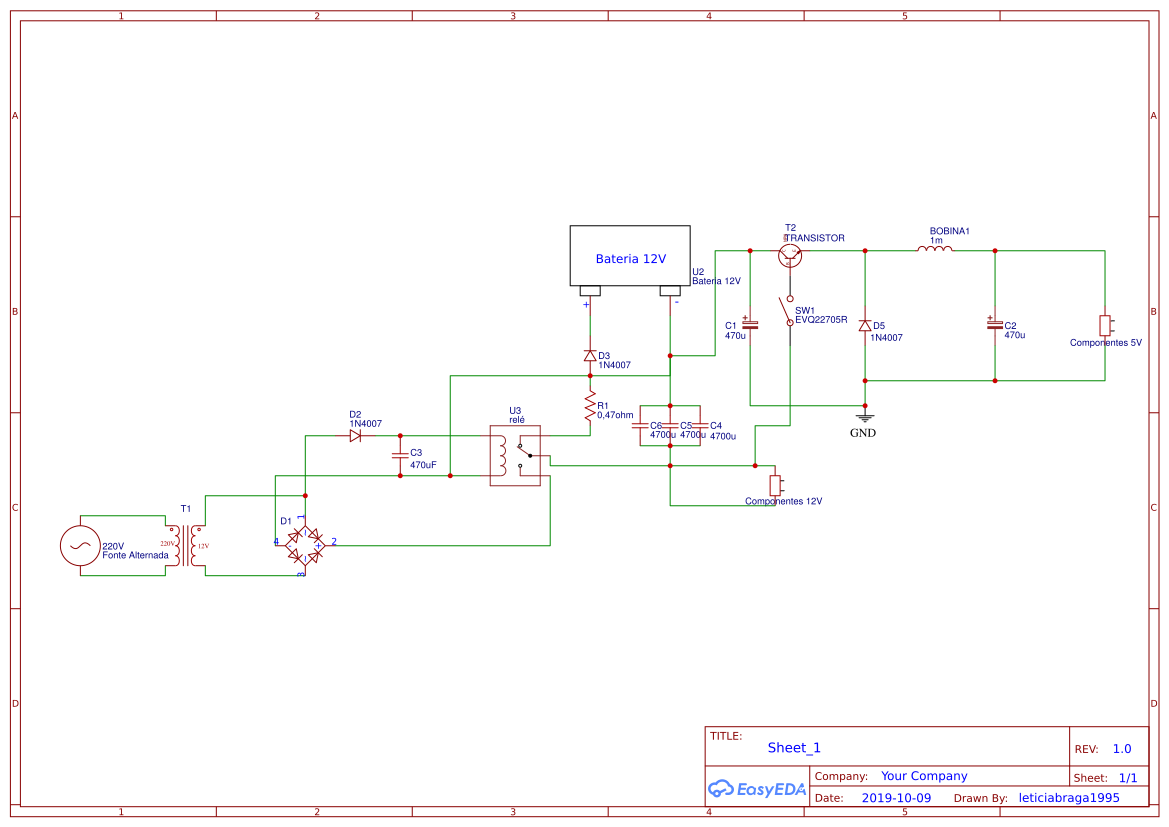Click the T1 reference label
The width and height of the screenshot is (1169, 827).
point(186,509)
